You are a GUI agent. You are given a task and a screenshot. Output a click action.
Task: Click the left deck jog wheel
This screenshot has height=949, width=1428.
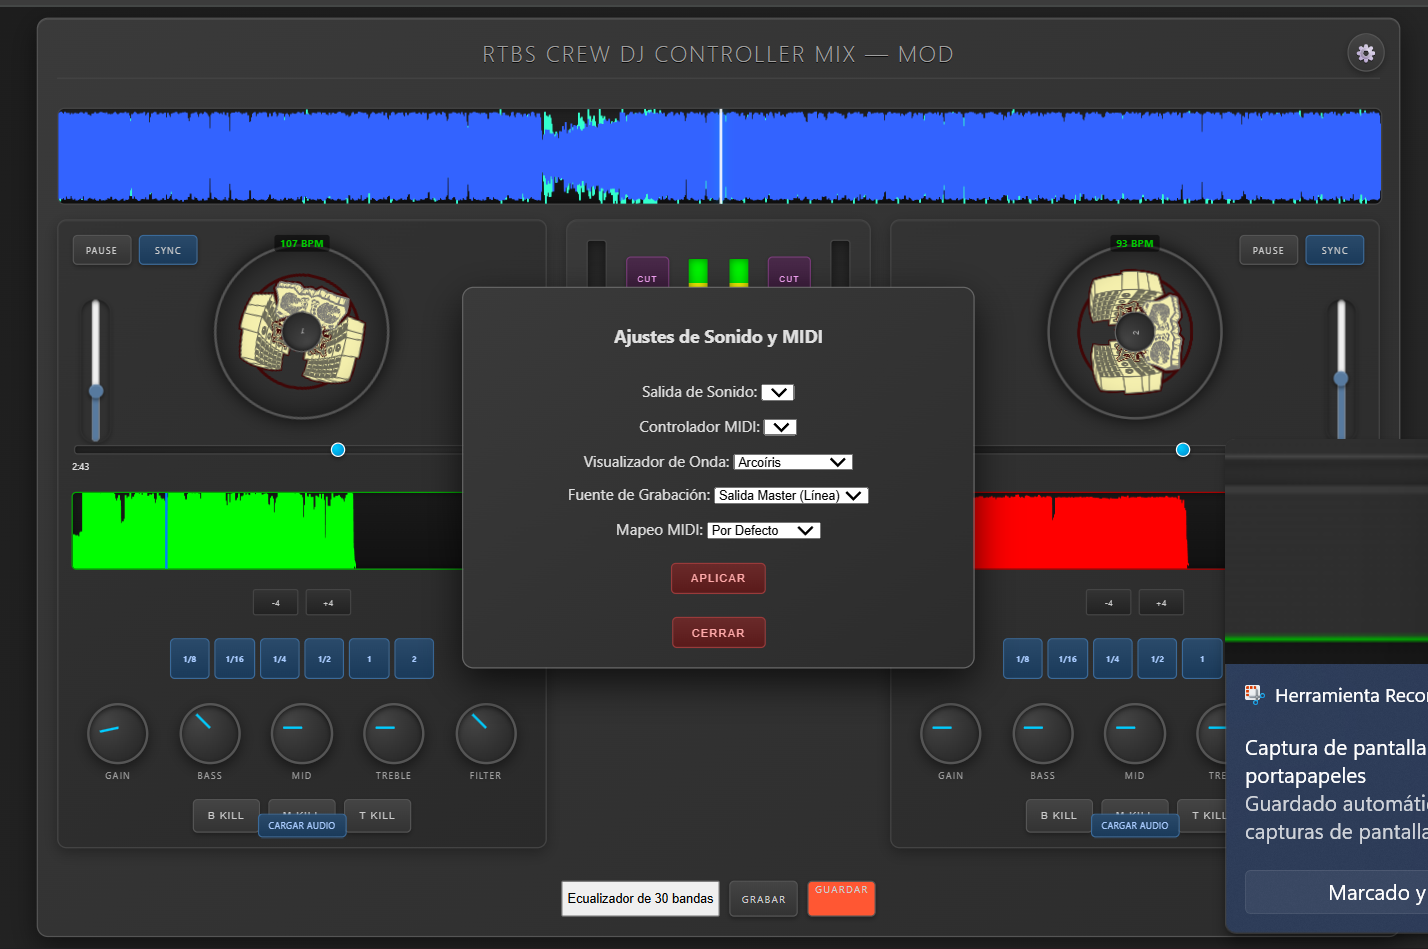click(301, 332)
